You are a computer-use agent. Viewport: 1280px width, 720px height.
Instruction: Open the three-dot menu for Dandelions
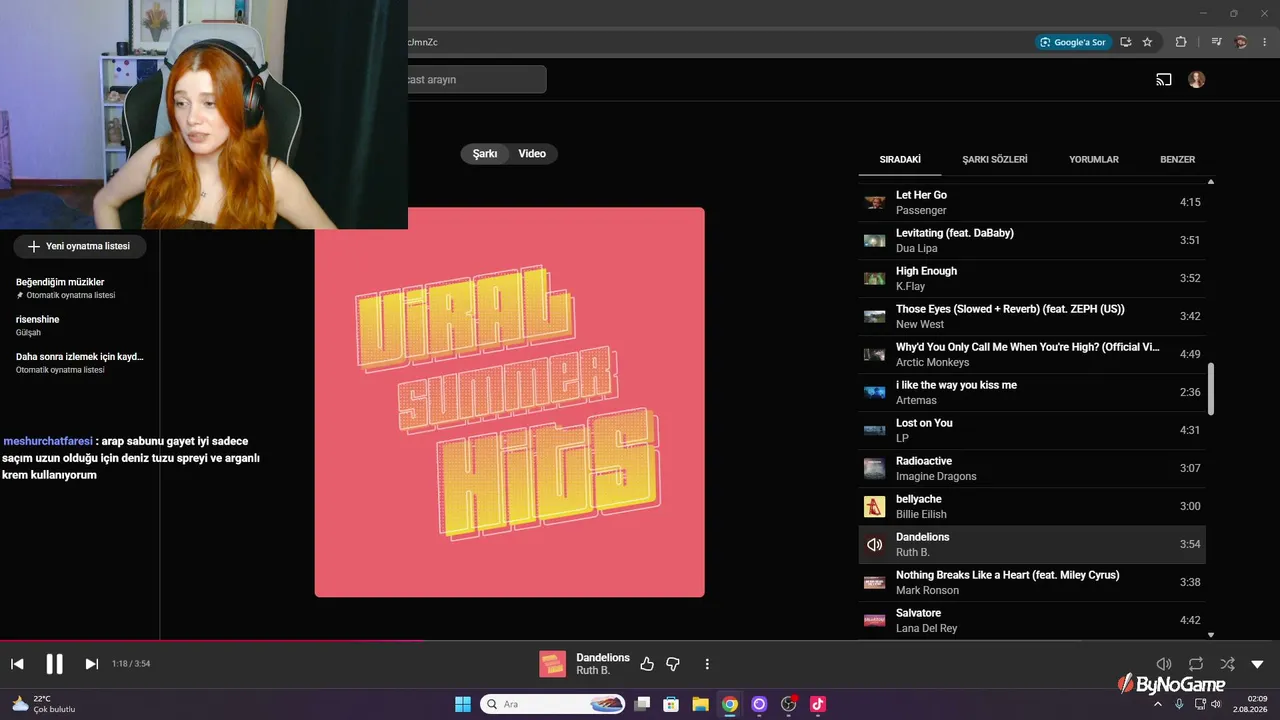tap(707, 664)
